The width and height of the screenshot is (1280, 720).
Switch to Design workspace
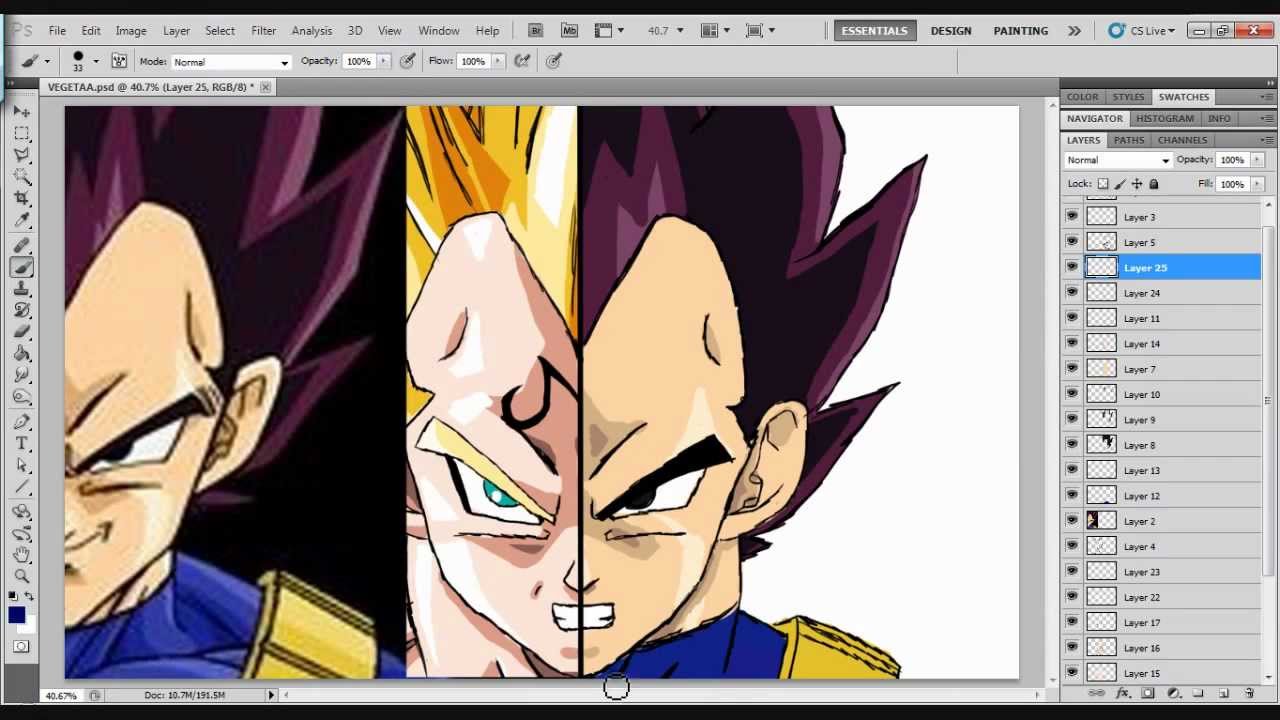(x=951, y=31)
